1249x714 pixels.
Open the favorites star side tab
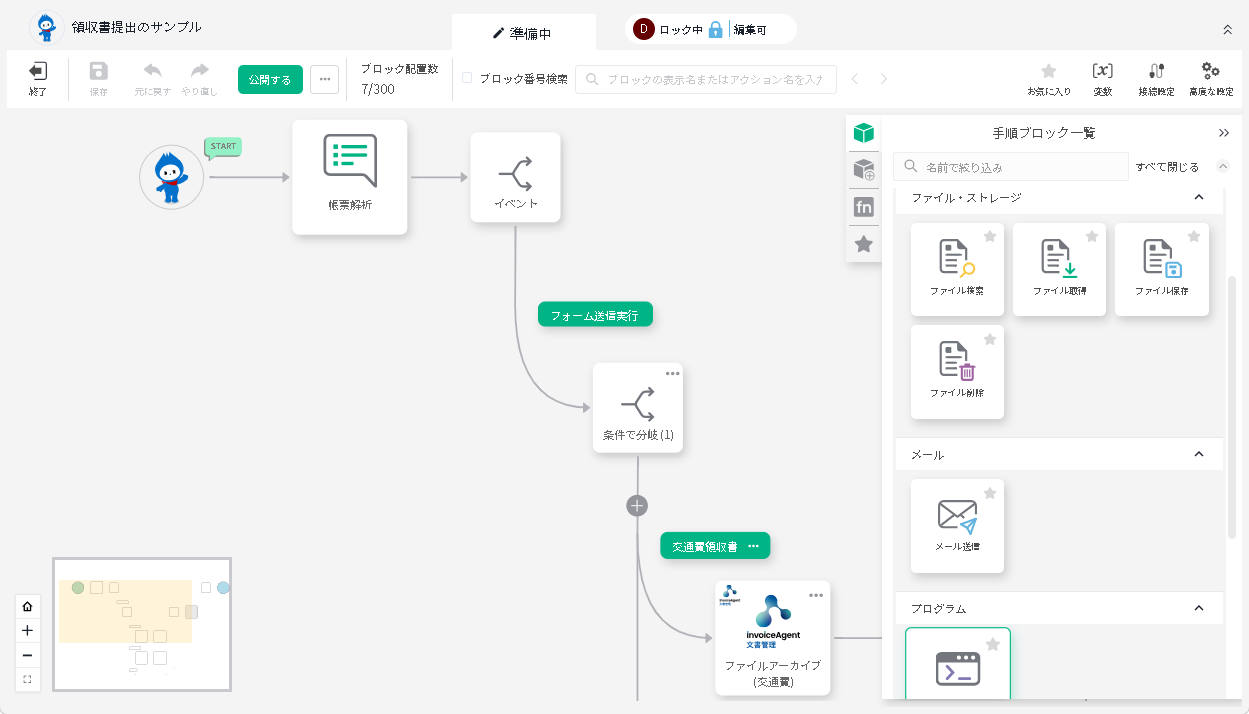(864, 244)
